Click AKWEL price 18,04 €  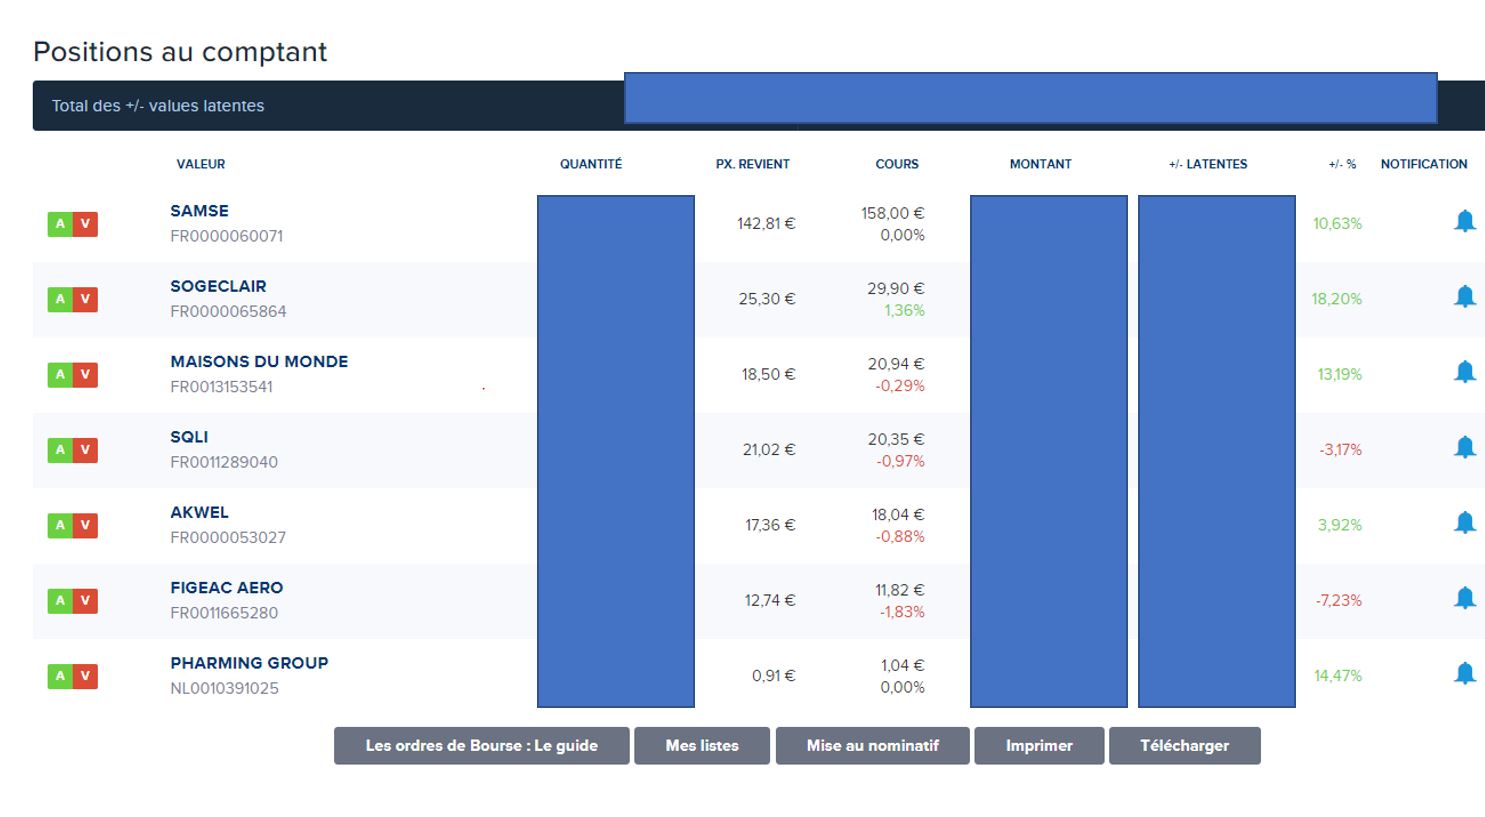coord(898,515)
